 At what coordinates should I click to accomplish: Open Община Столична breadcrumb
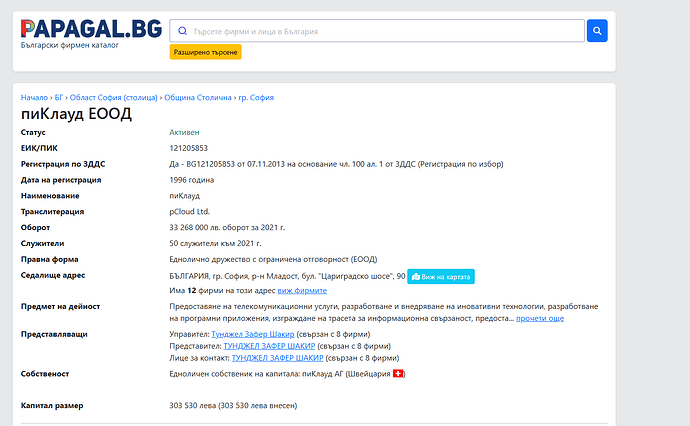pyautogui.click(x=198, y=98)
